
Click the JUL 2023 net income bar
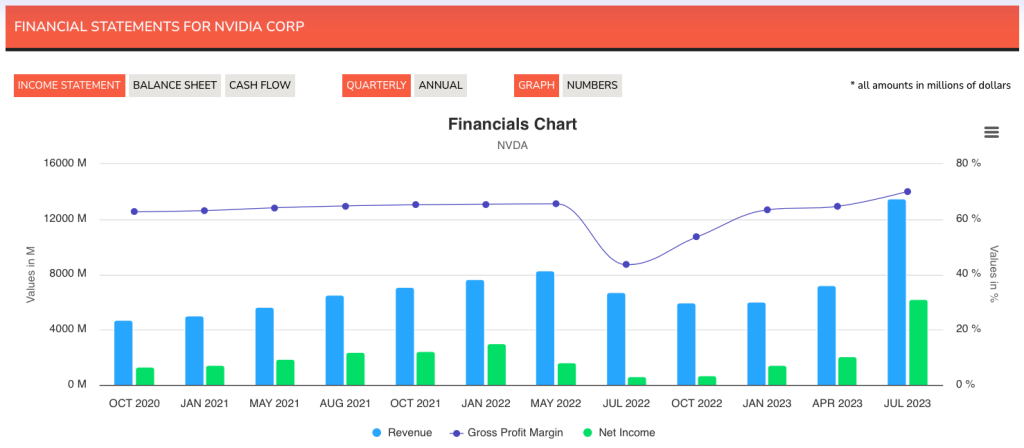[x=918, y=342]
